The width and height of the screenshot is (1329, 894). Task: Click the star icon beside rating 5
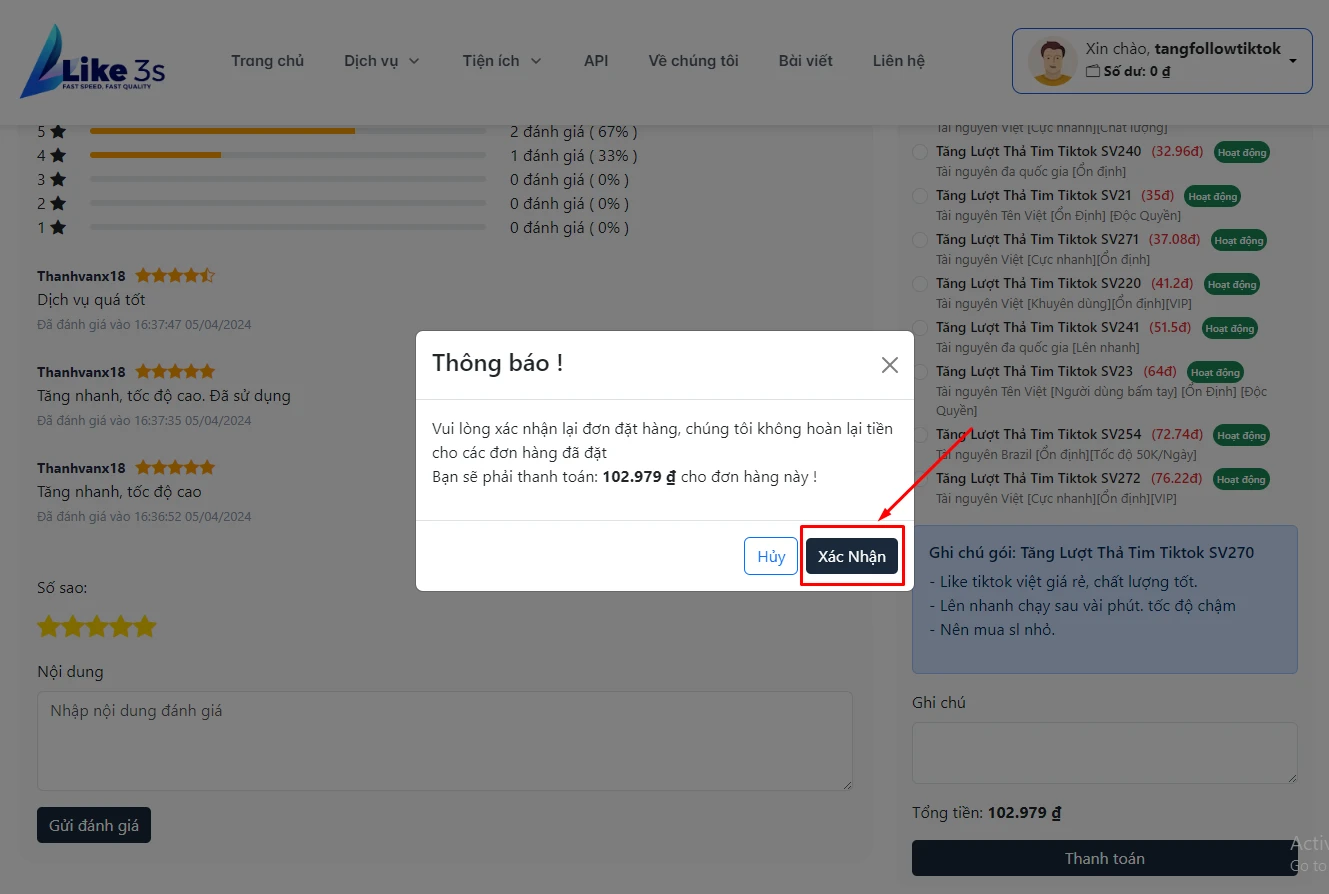click(x=58, y=131)
